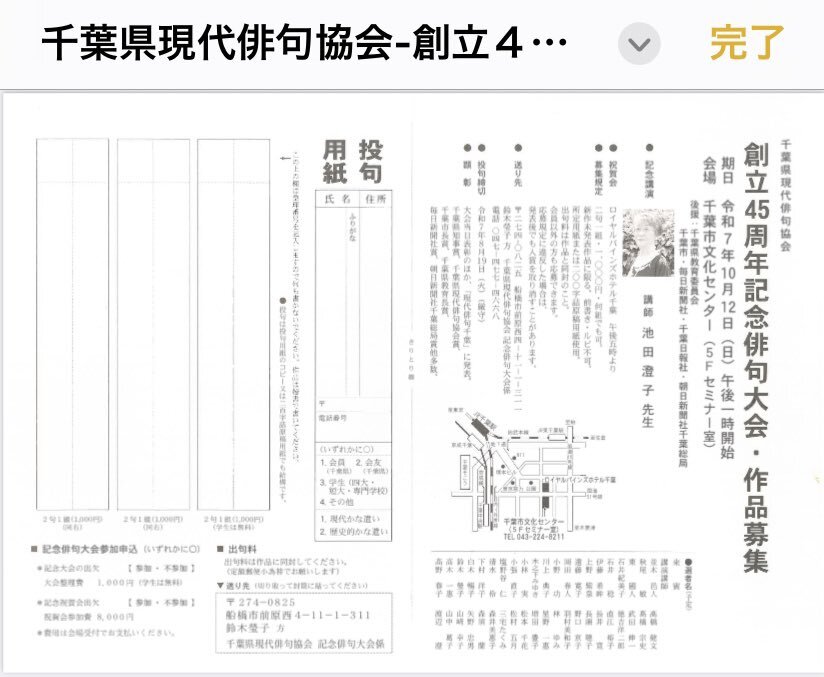Tap the 出句料 section heading

(237, 549)
